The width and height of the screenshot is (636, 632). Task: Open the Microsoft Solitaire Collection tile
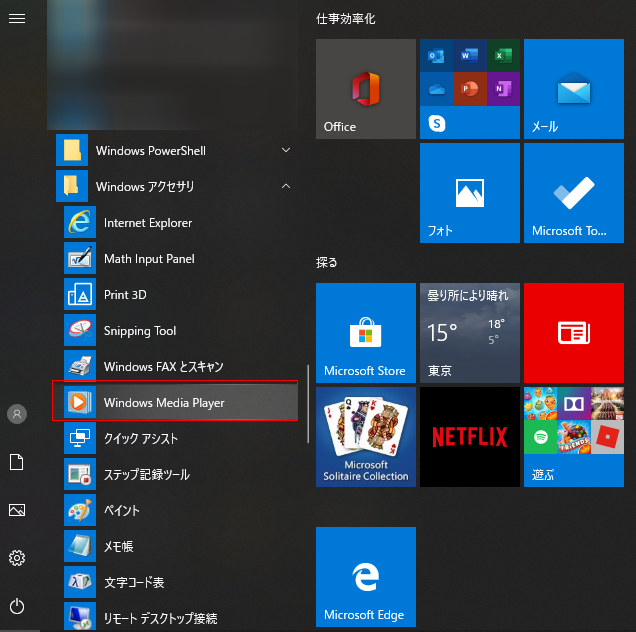pos(366,437)
